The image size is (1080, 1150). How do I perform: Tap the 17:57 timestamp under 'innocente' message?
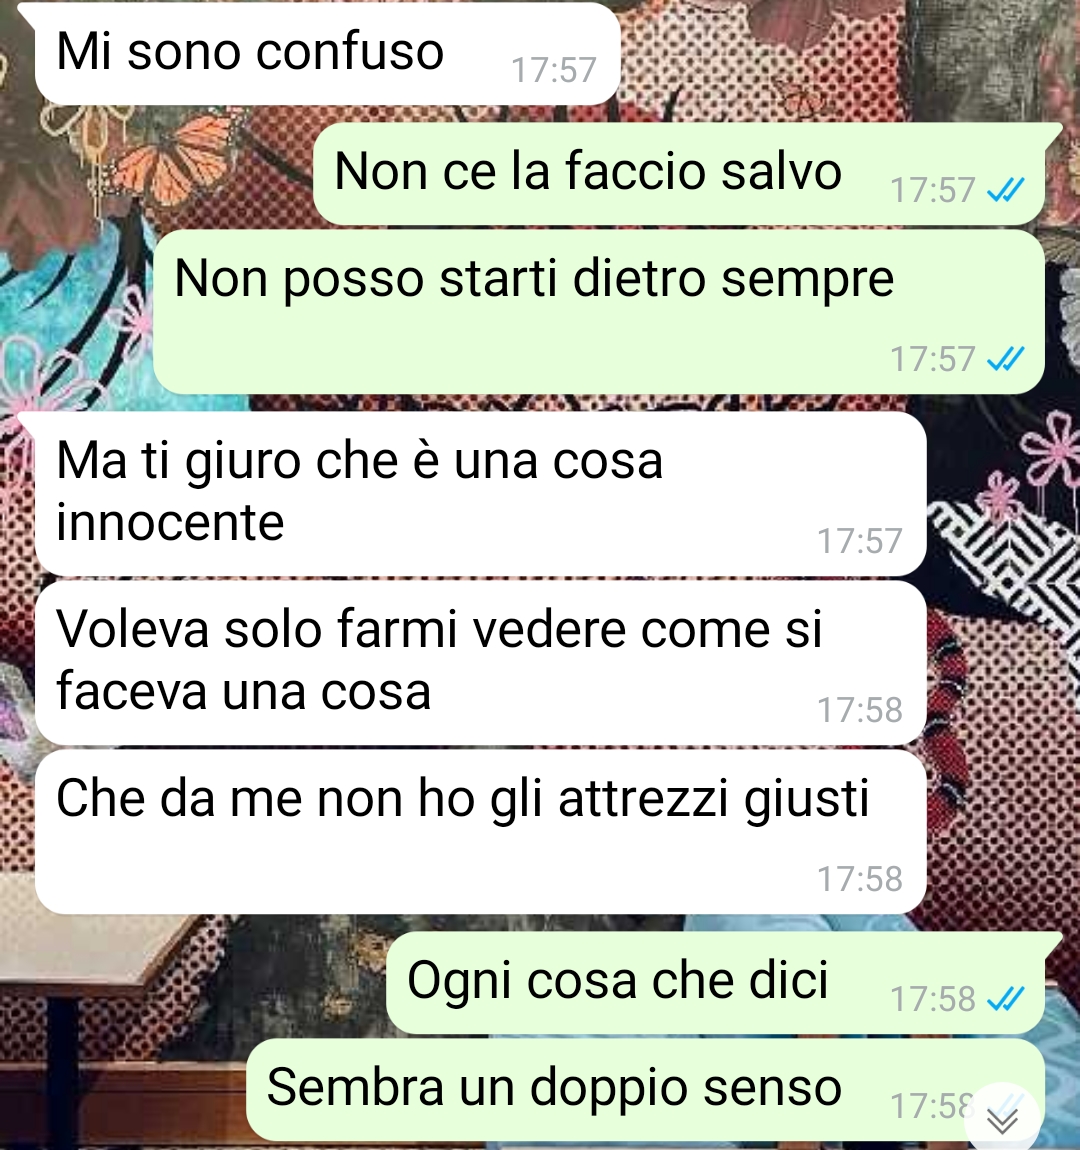pyautogui.click(x=859, y=541)
